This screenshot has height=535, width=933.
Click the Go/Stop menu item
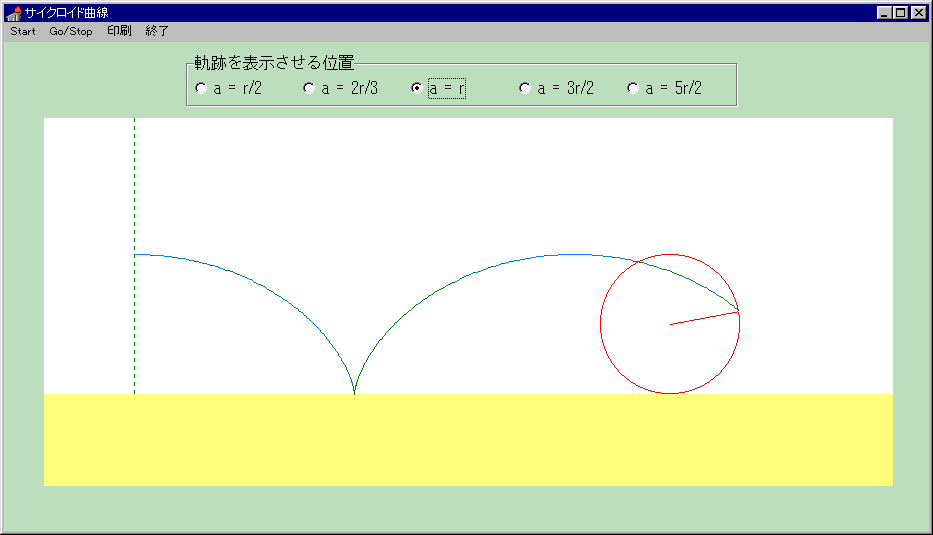(x=71, y=31)
